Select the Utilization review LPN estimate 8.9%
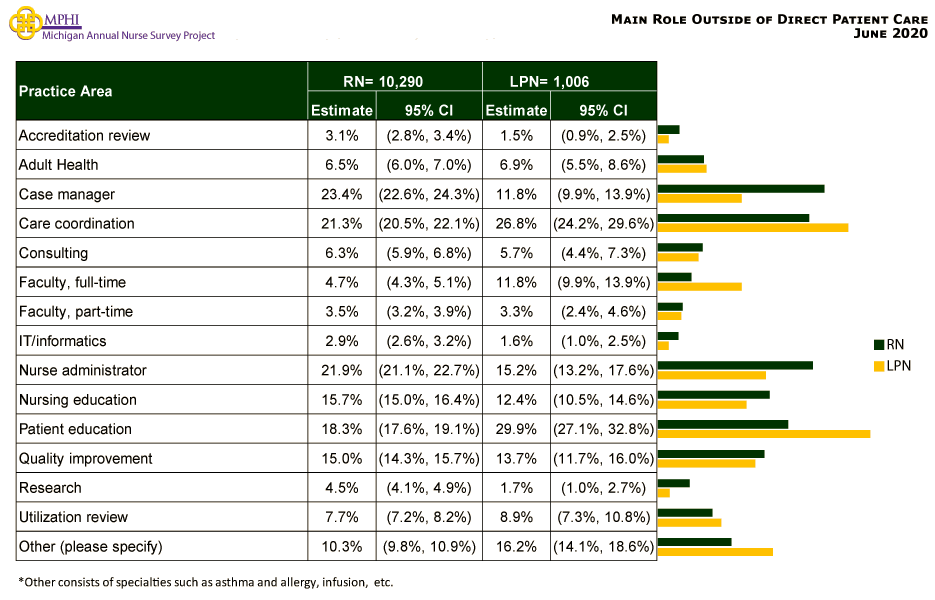The width and height of the screenshot is (935, 600). point(516,517)
